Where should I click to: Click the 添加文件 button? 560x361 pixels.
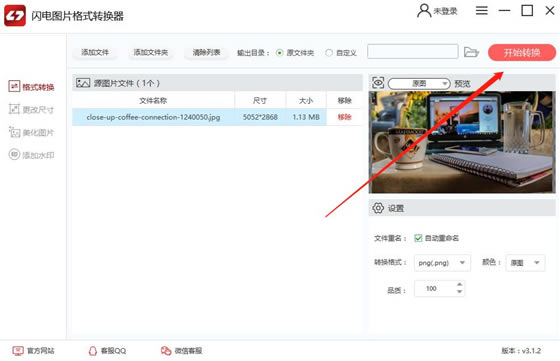pyautogui.click(x=95, y=52)
